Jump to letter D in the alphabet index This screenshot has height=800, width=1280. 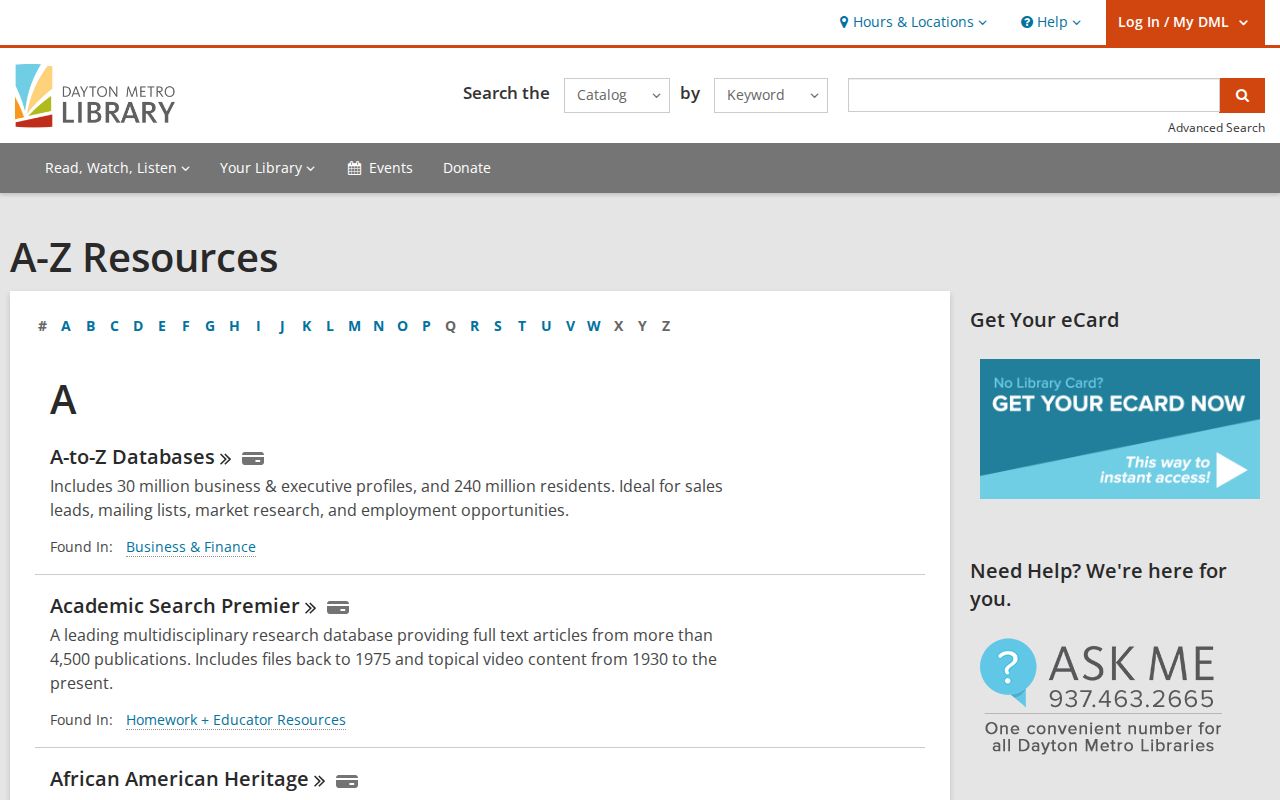(138, 326)
